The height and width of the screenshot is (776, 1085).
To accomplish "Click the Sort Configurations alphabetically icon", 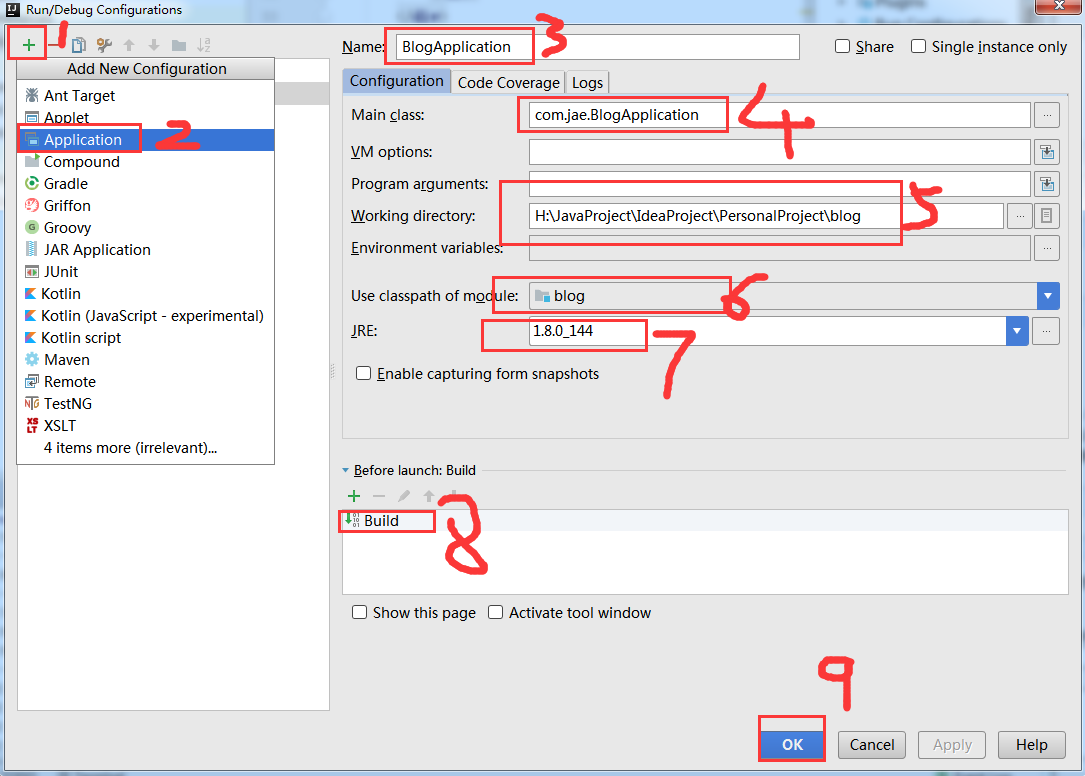I will (203, 45).
